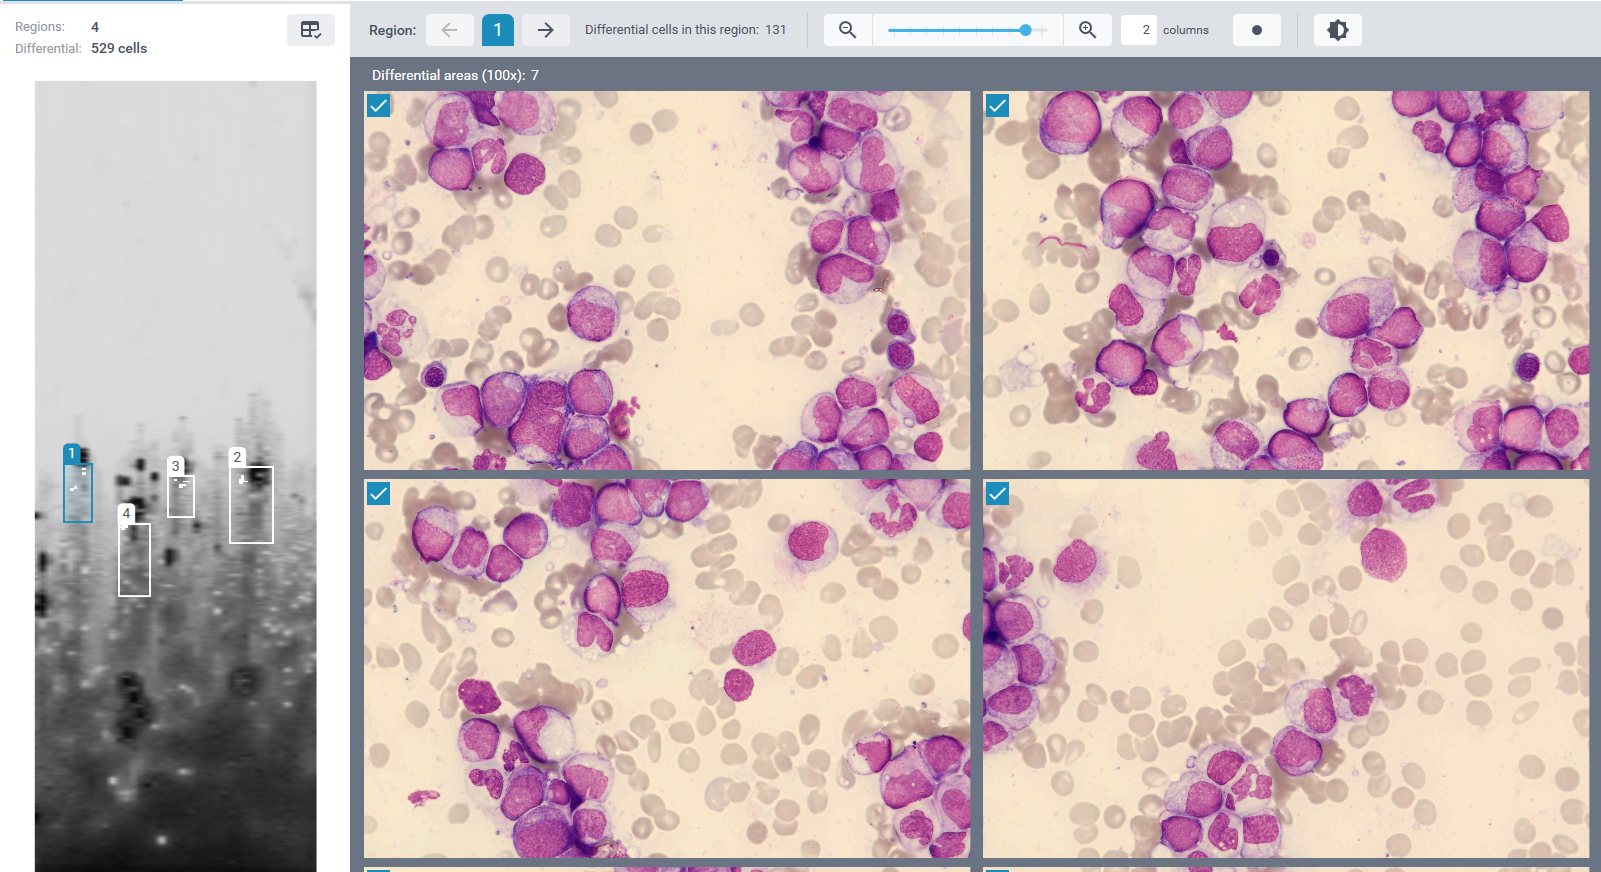This screenshot has width=1601, height=872.
Task: Uncheck the top-left cell image checkbox
Action: click(x=379, y=105)
